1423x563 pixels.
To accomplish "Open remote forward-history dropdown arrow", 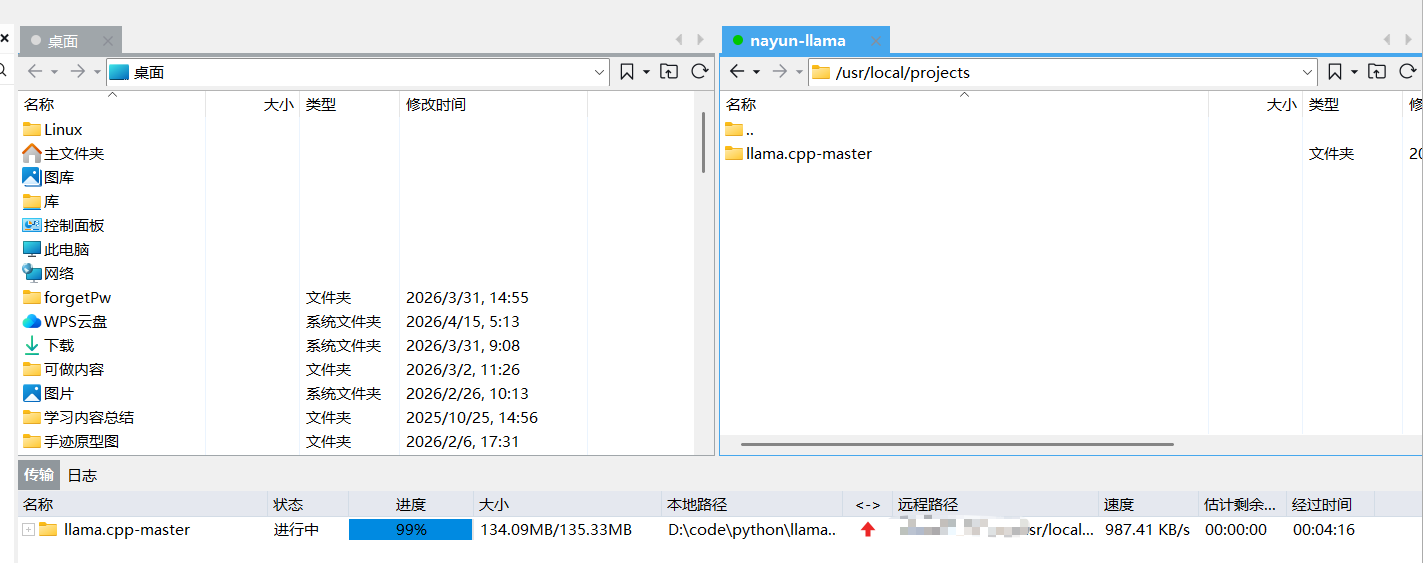I will pos(800,72).
